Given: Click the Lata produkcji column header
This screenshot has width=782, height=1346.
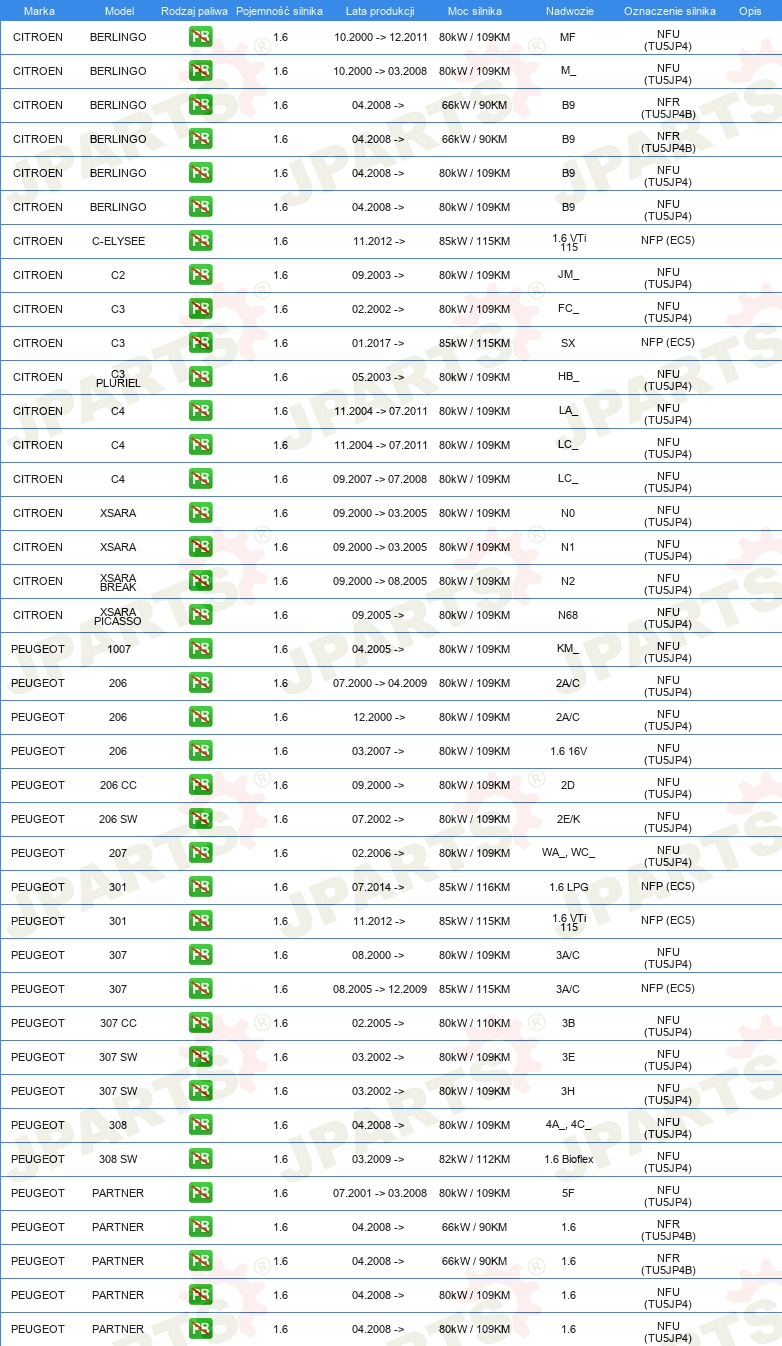Looking at the screenshot, I should (x=380, y=11).
